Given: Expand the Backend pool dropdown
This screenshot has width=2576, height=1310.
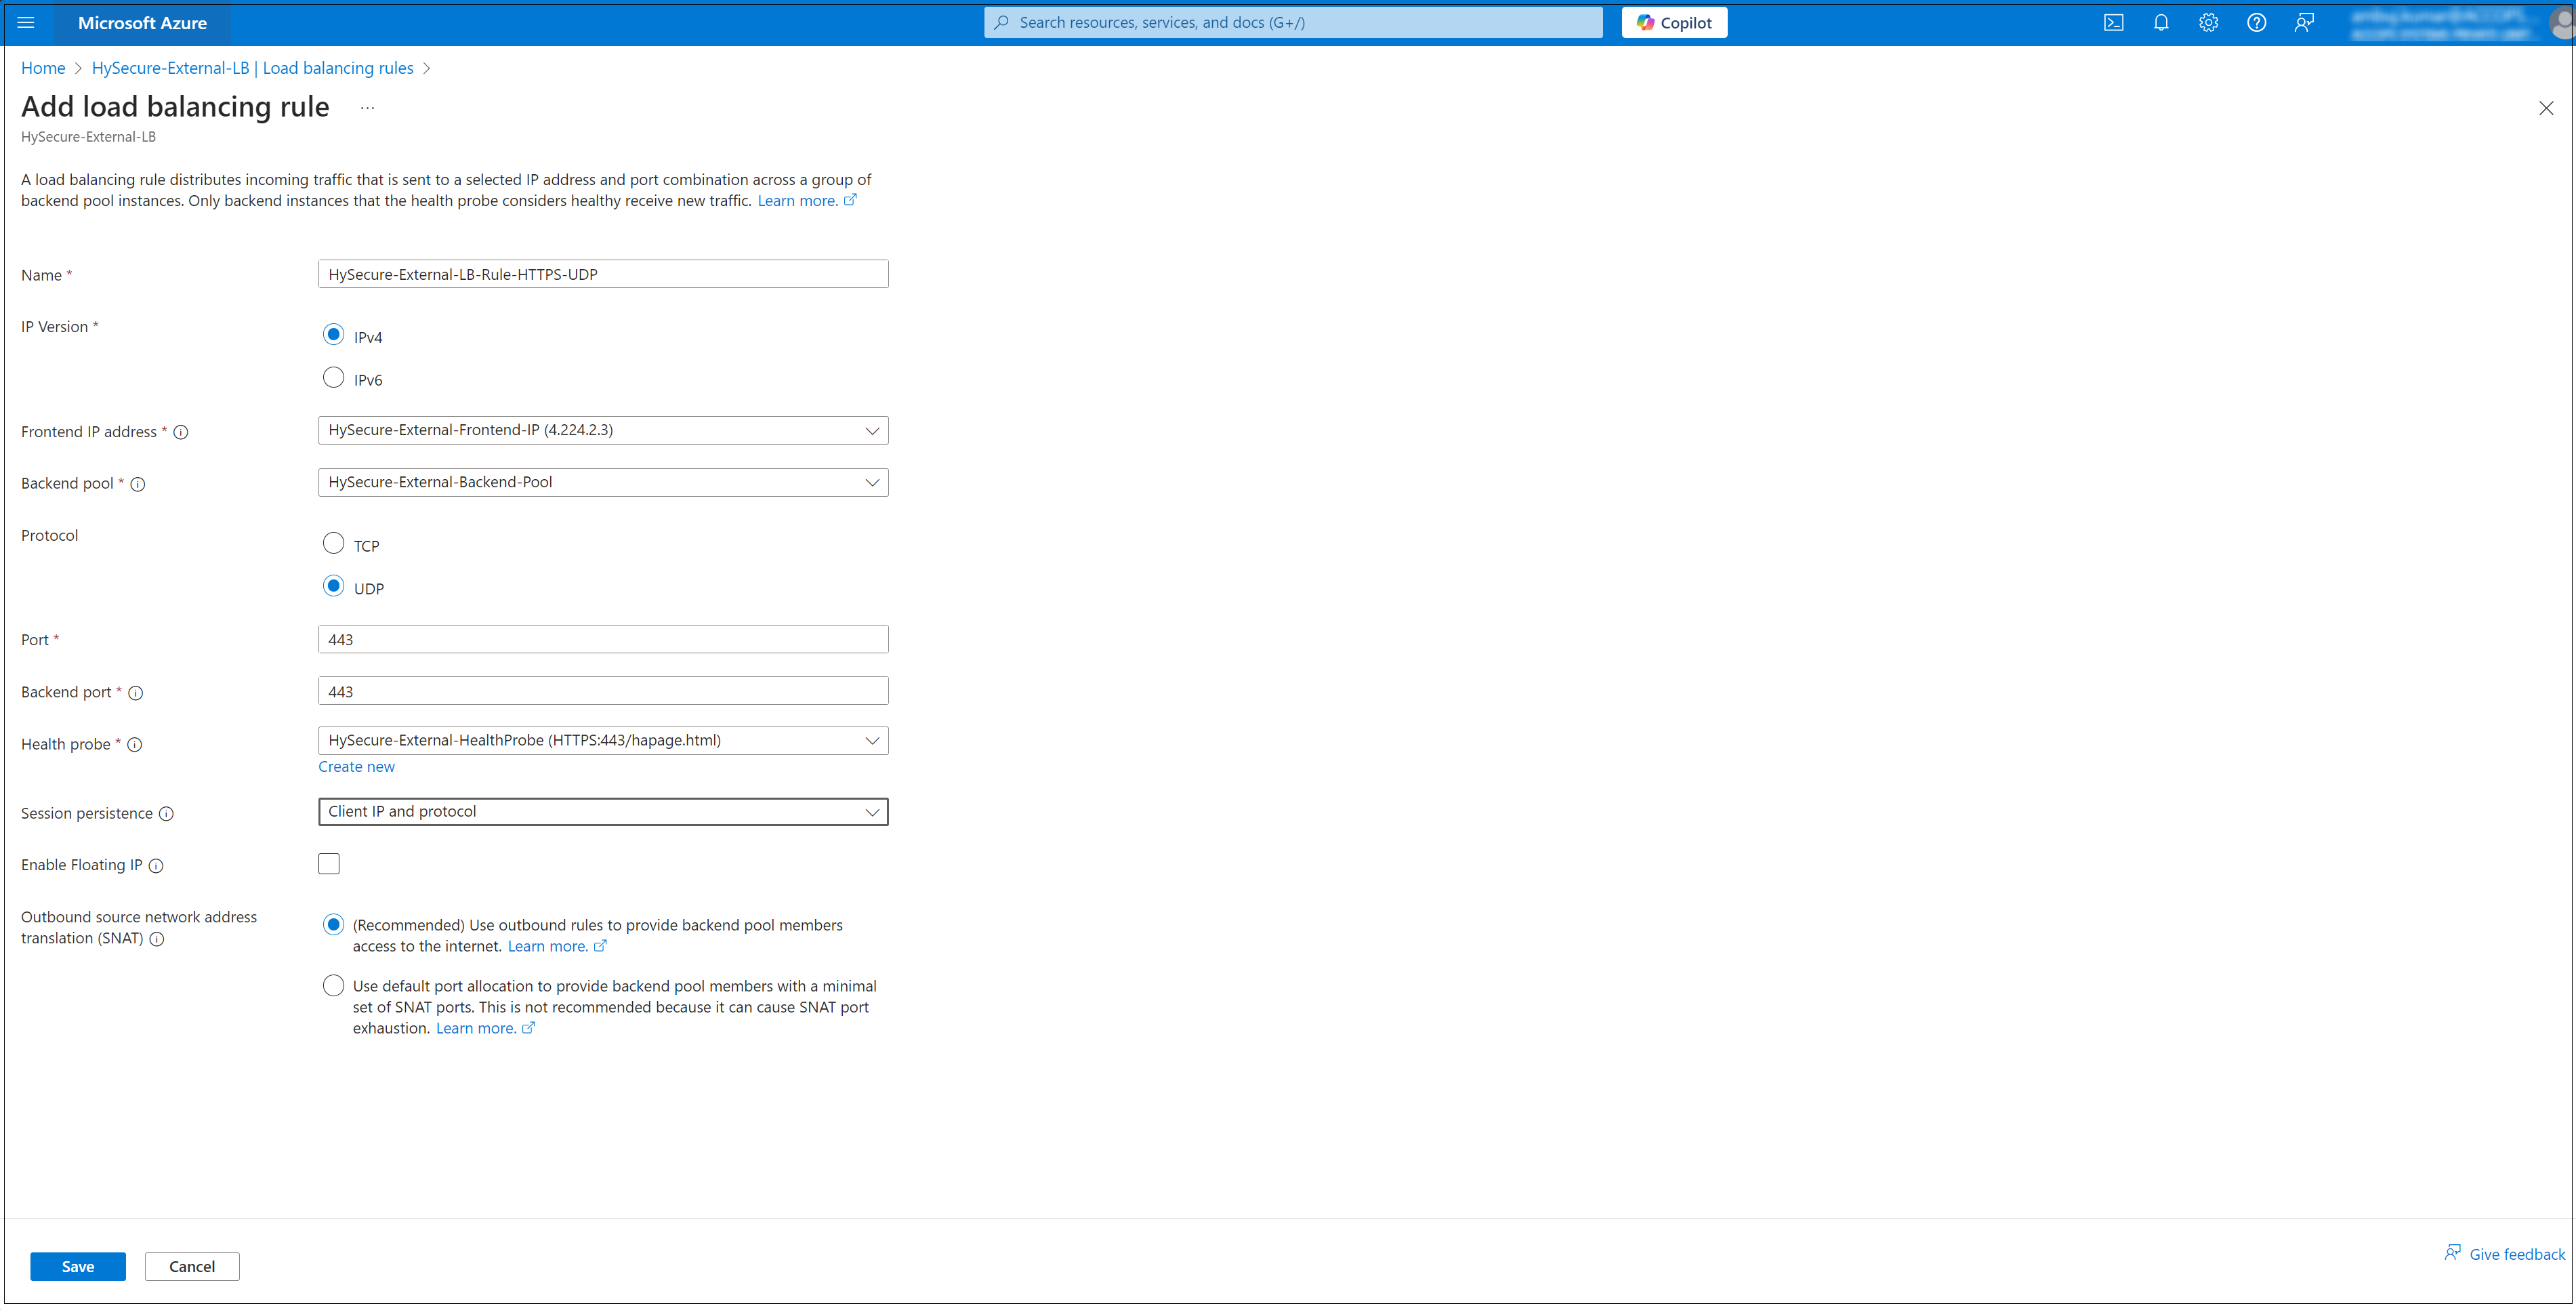Looking at the screenshot, I should (x=602, y=483).
